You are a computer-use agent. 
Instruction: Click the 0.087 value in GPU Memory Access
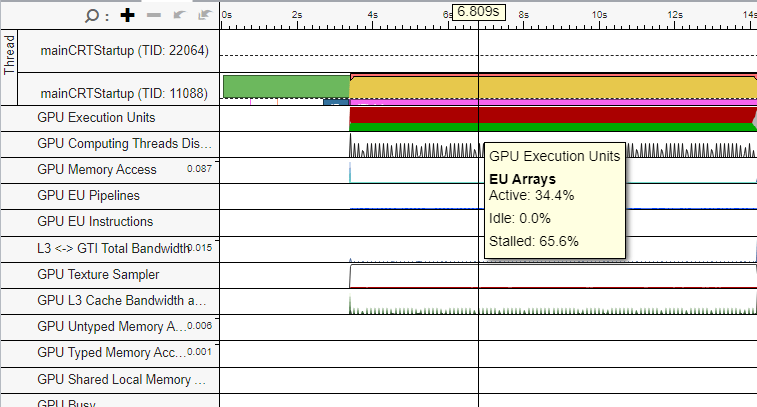199,168
